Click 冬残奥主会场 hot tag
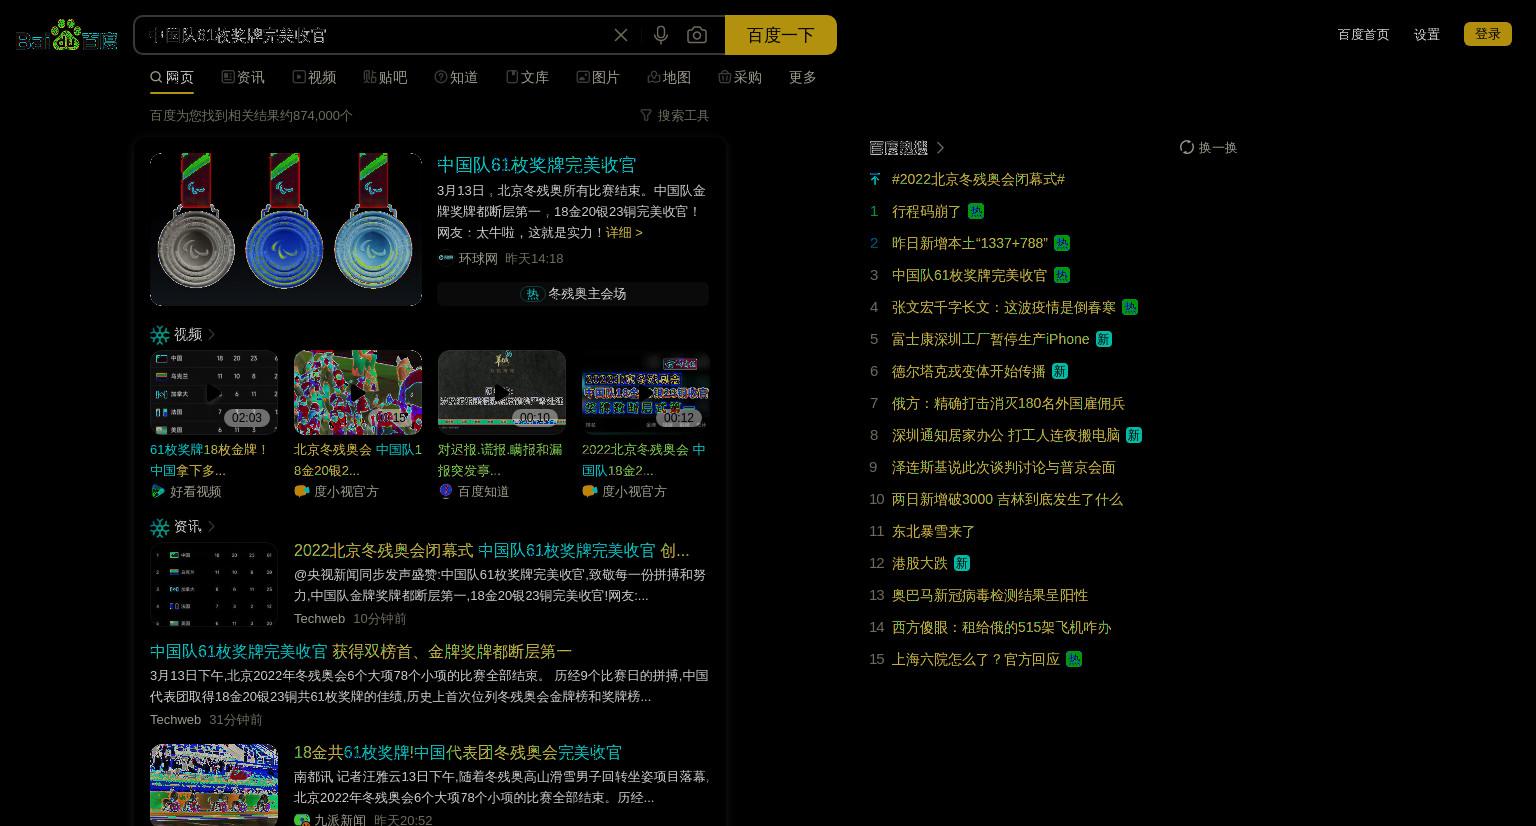The height and width of the screenshot is (826, 1536). coord(573,293)
